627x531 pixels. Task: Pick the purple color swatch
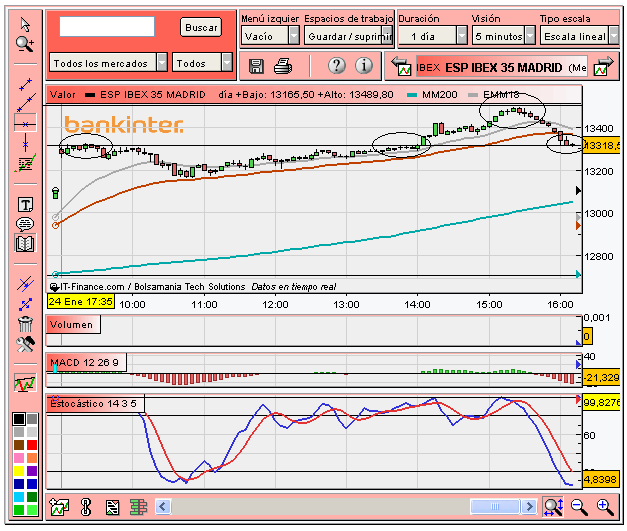pos(32,471)
